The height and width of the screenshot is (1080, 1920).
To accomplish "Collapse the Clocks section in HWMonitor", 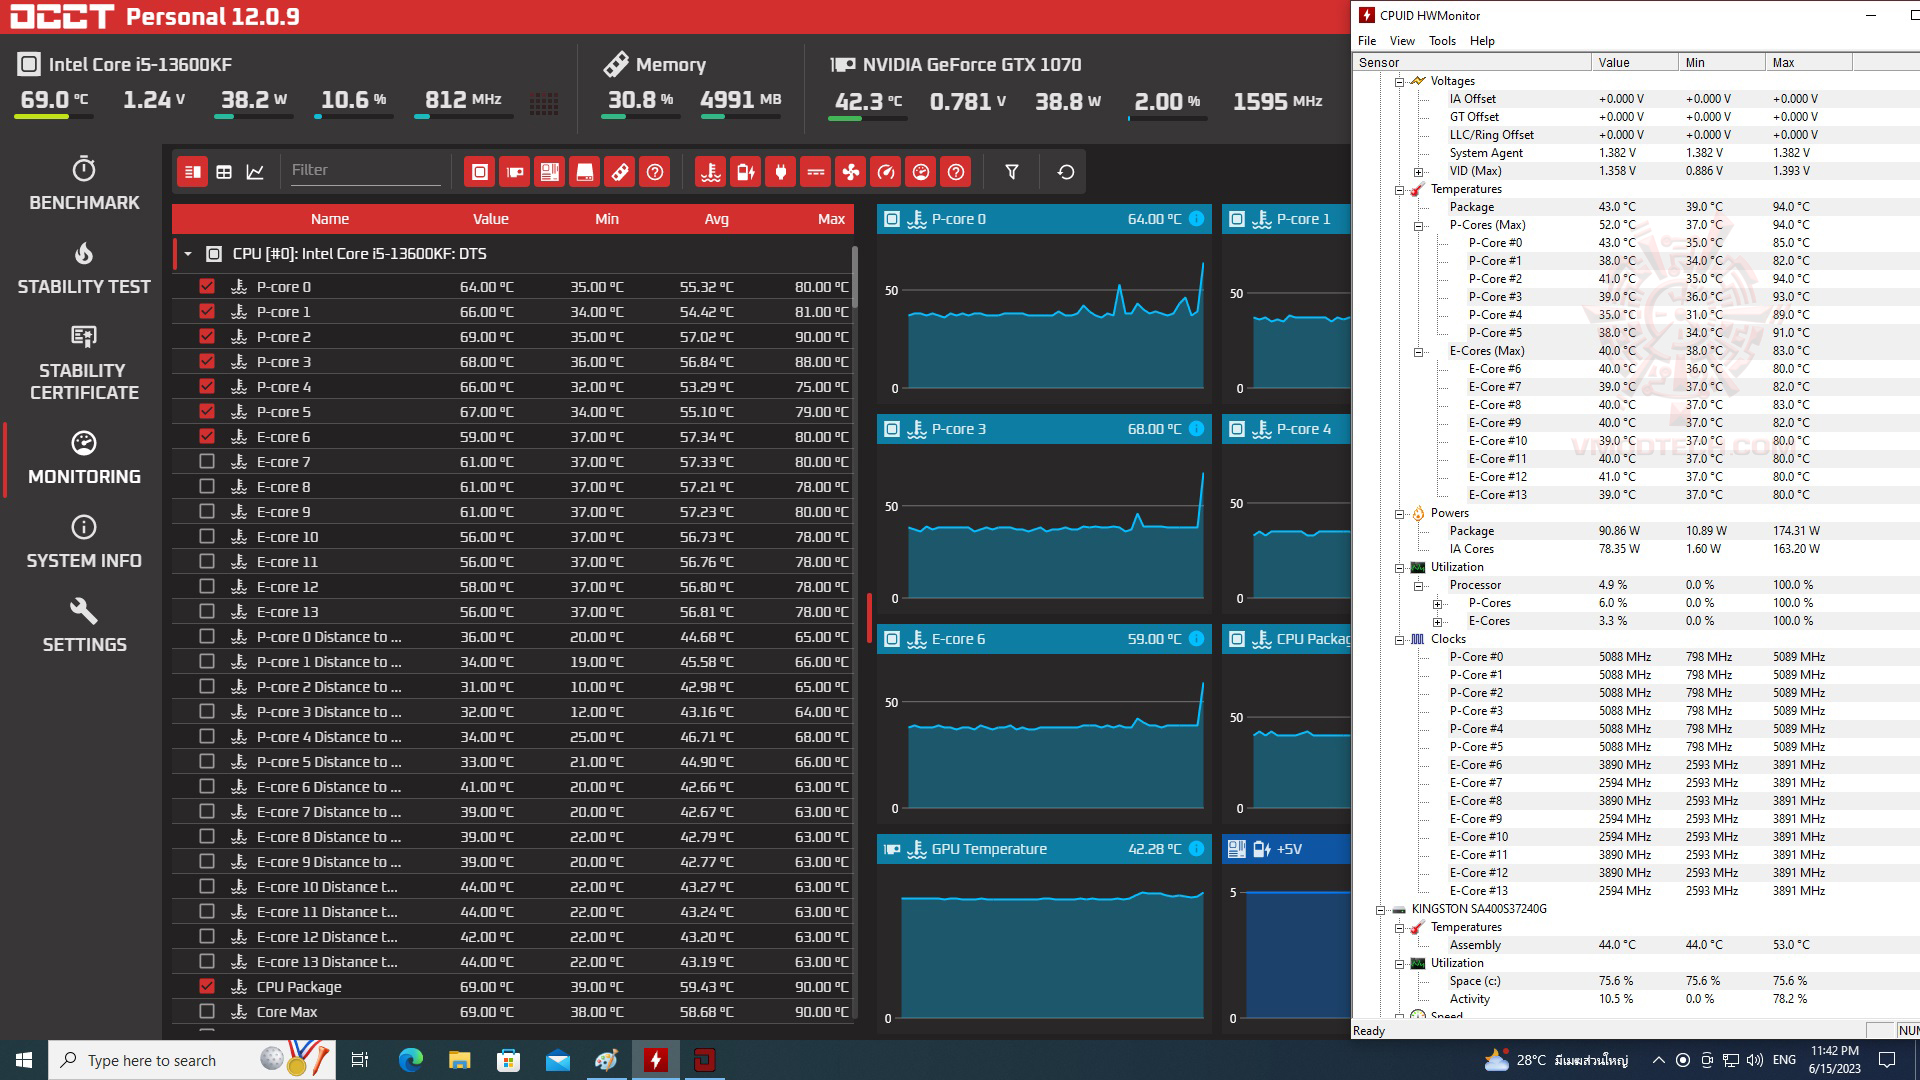I will (1399, 639).
